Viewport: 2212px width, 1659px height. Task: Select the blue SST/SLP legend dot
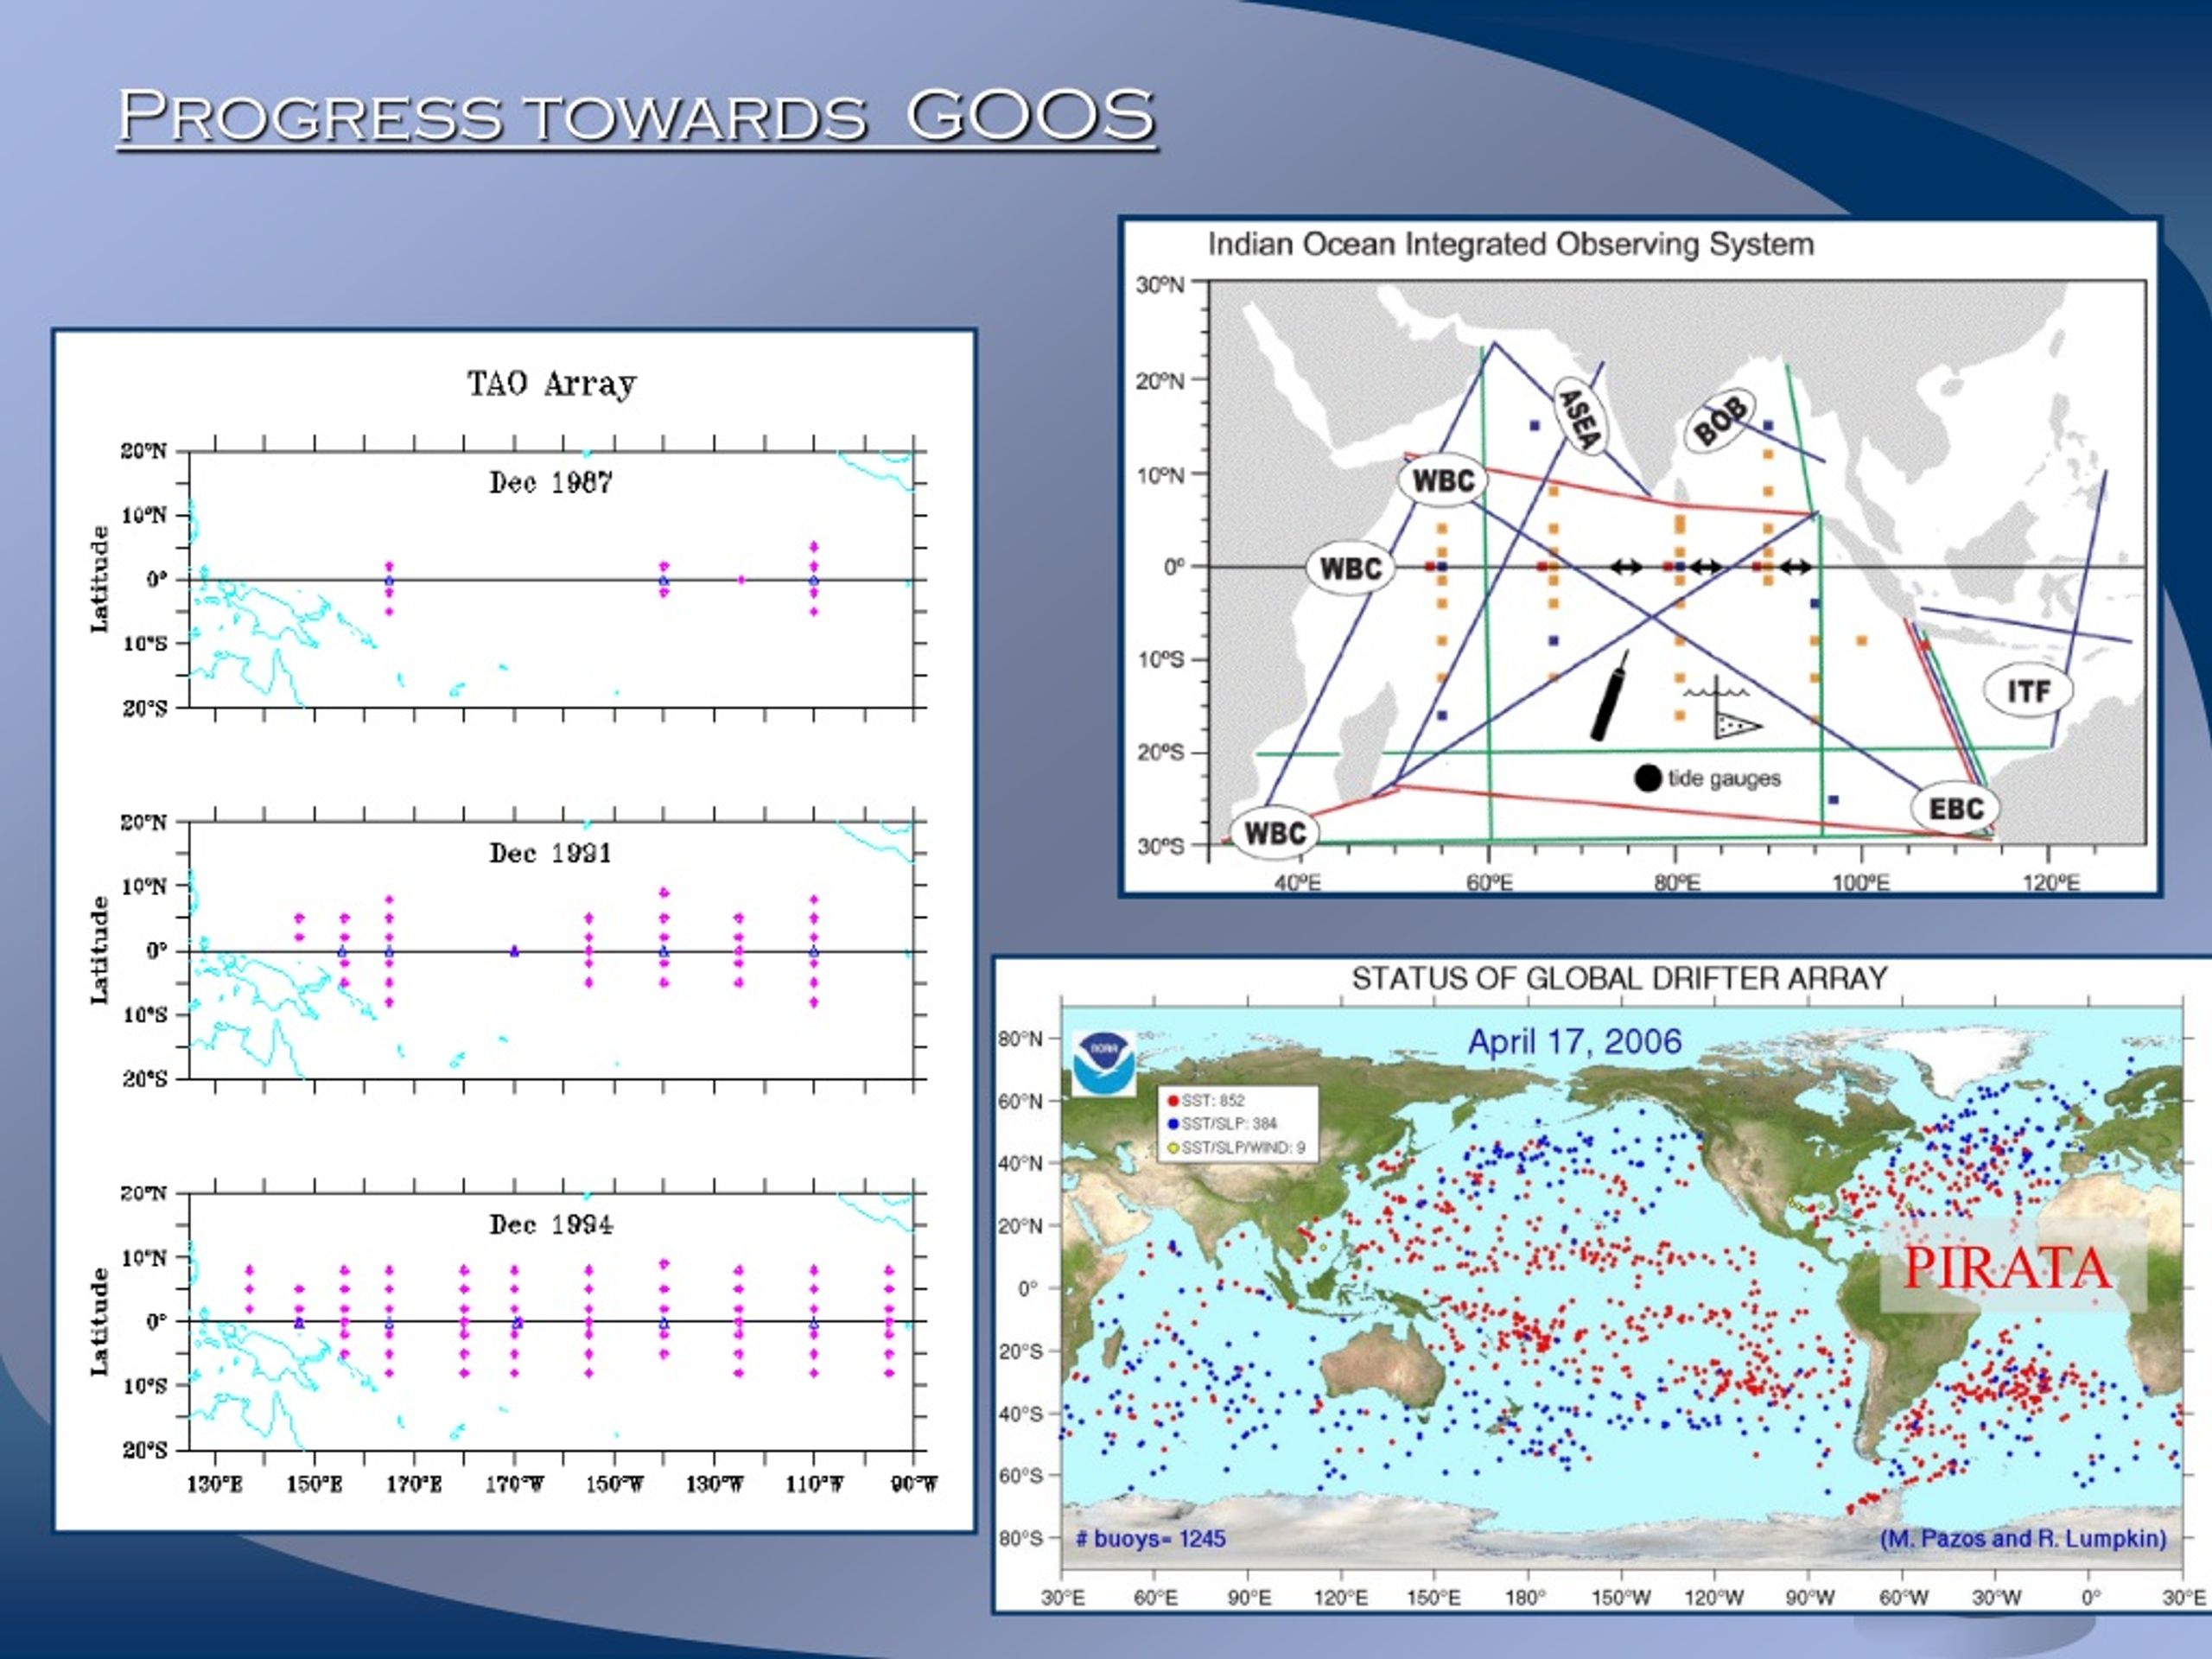1173,1124
